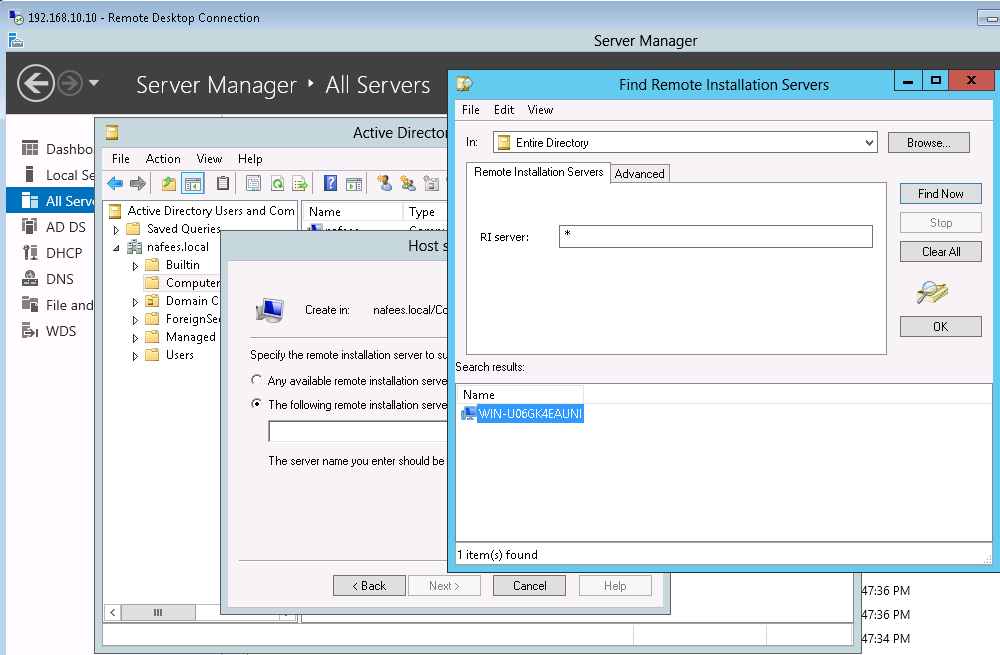Open the View menu in Find Remote Installation Servers
Screen dimensions: 1000x655
tap(540, 110)
